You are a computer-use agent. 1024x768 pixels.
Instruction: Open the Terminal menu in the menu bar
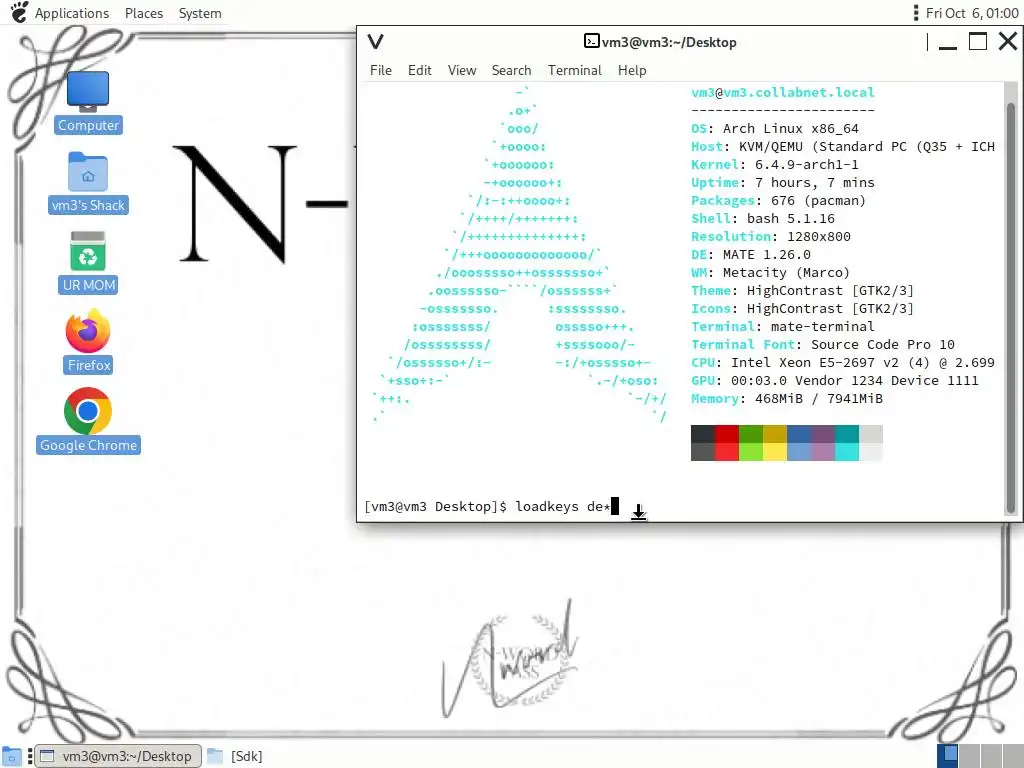tap(575, 70)
